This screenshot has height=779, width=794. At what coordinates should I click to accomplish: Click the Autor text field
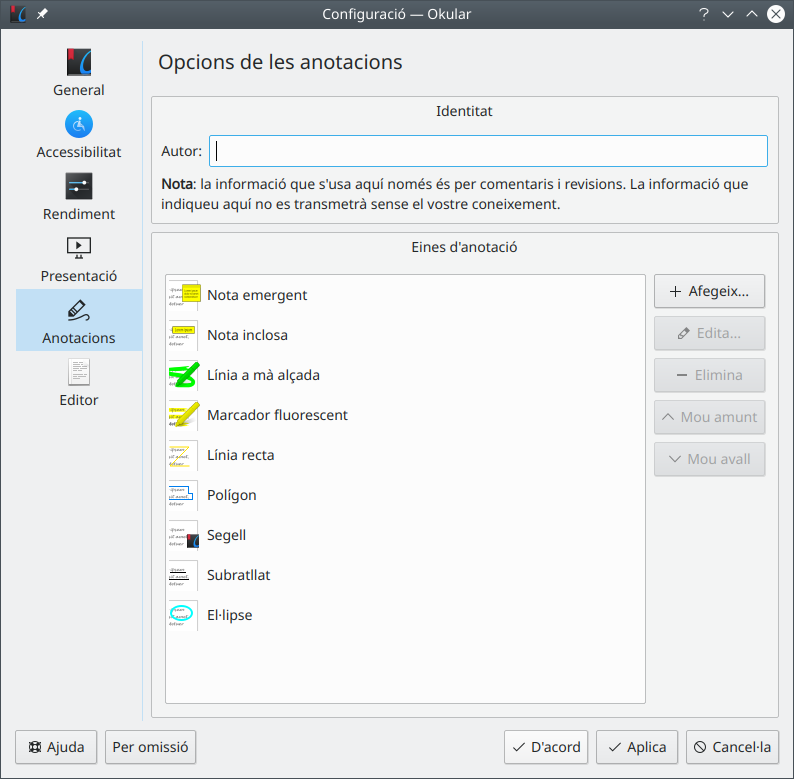[488, 151]
